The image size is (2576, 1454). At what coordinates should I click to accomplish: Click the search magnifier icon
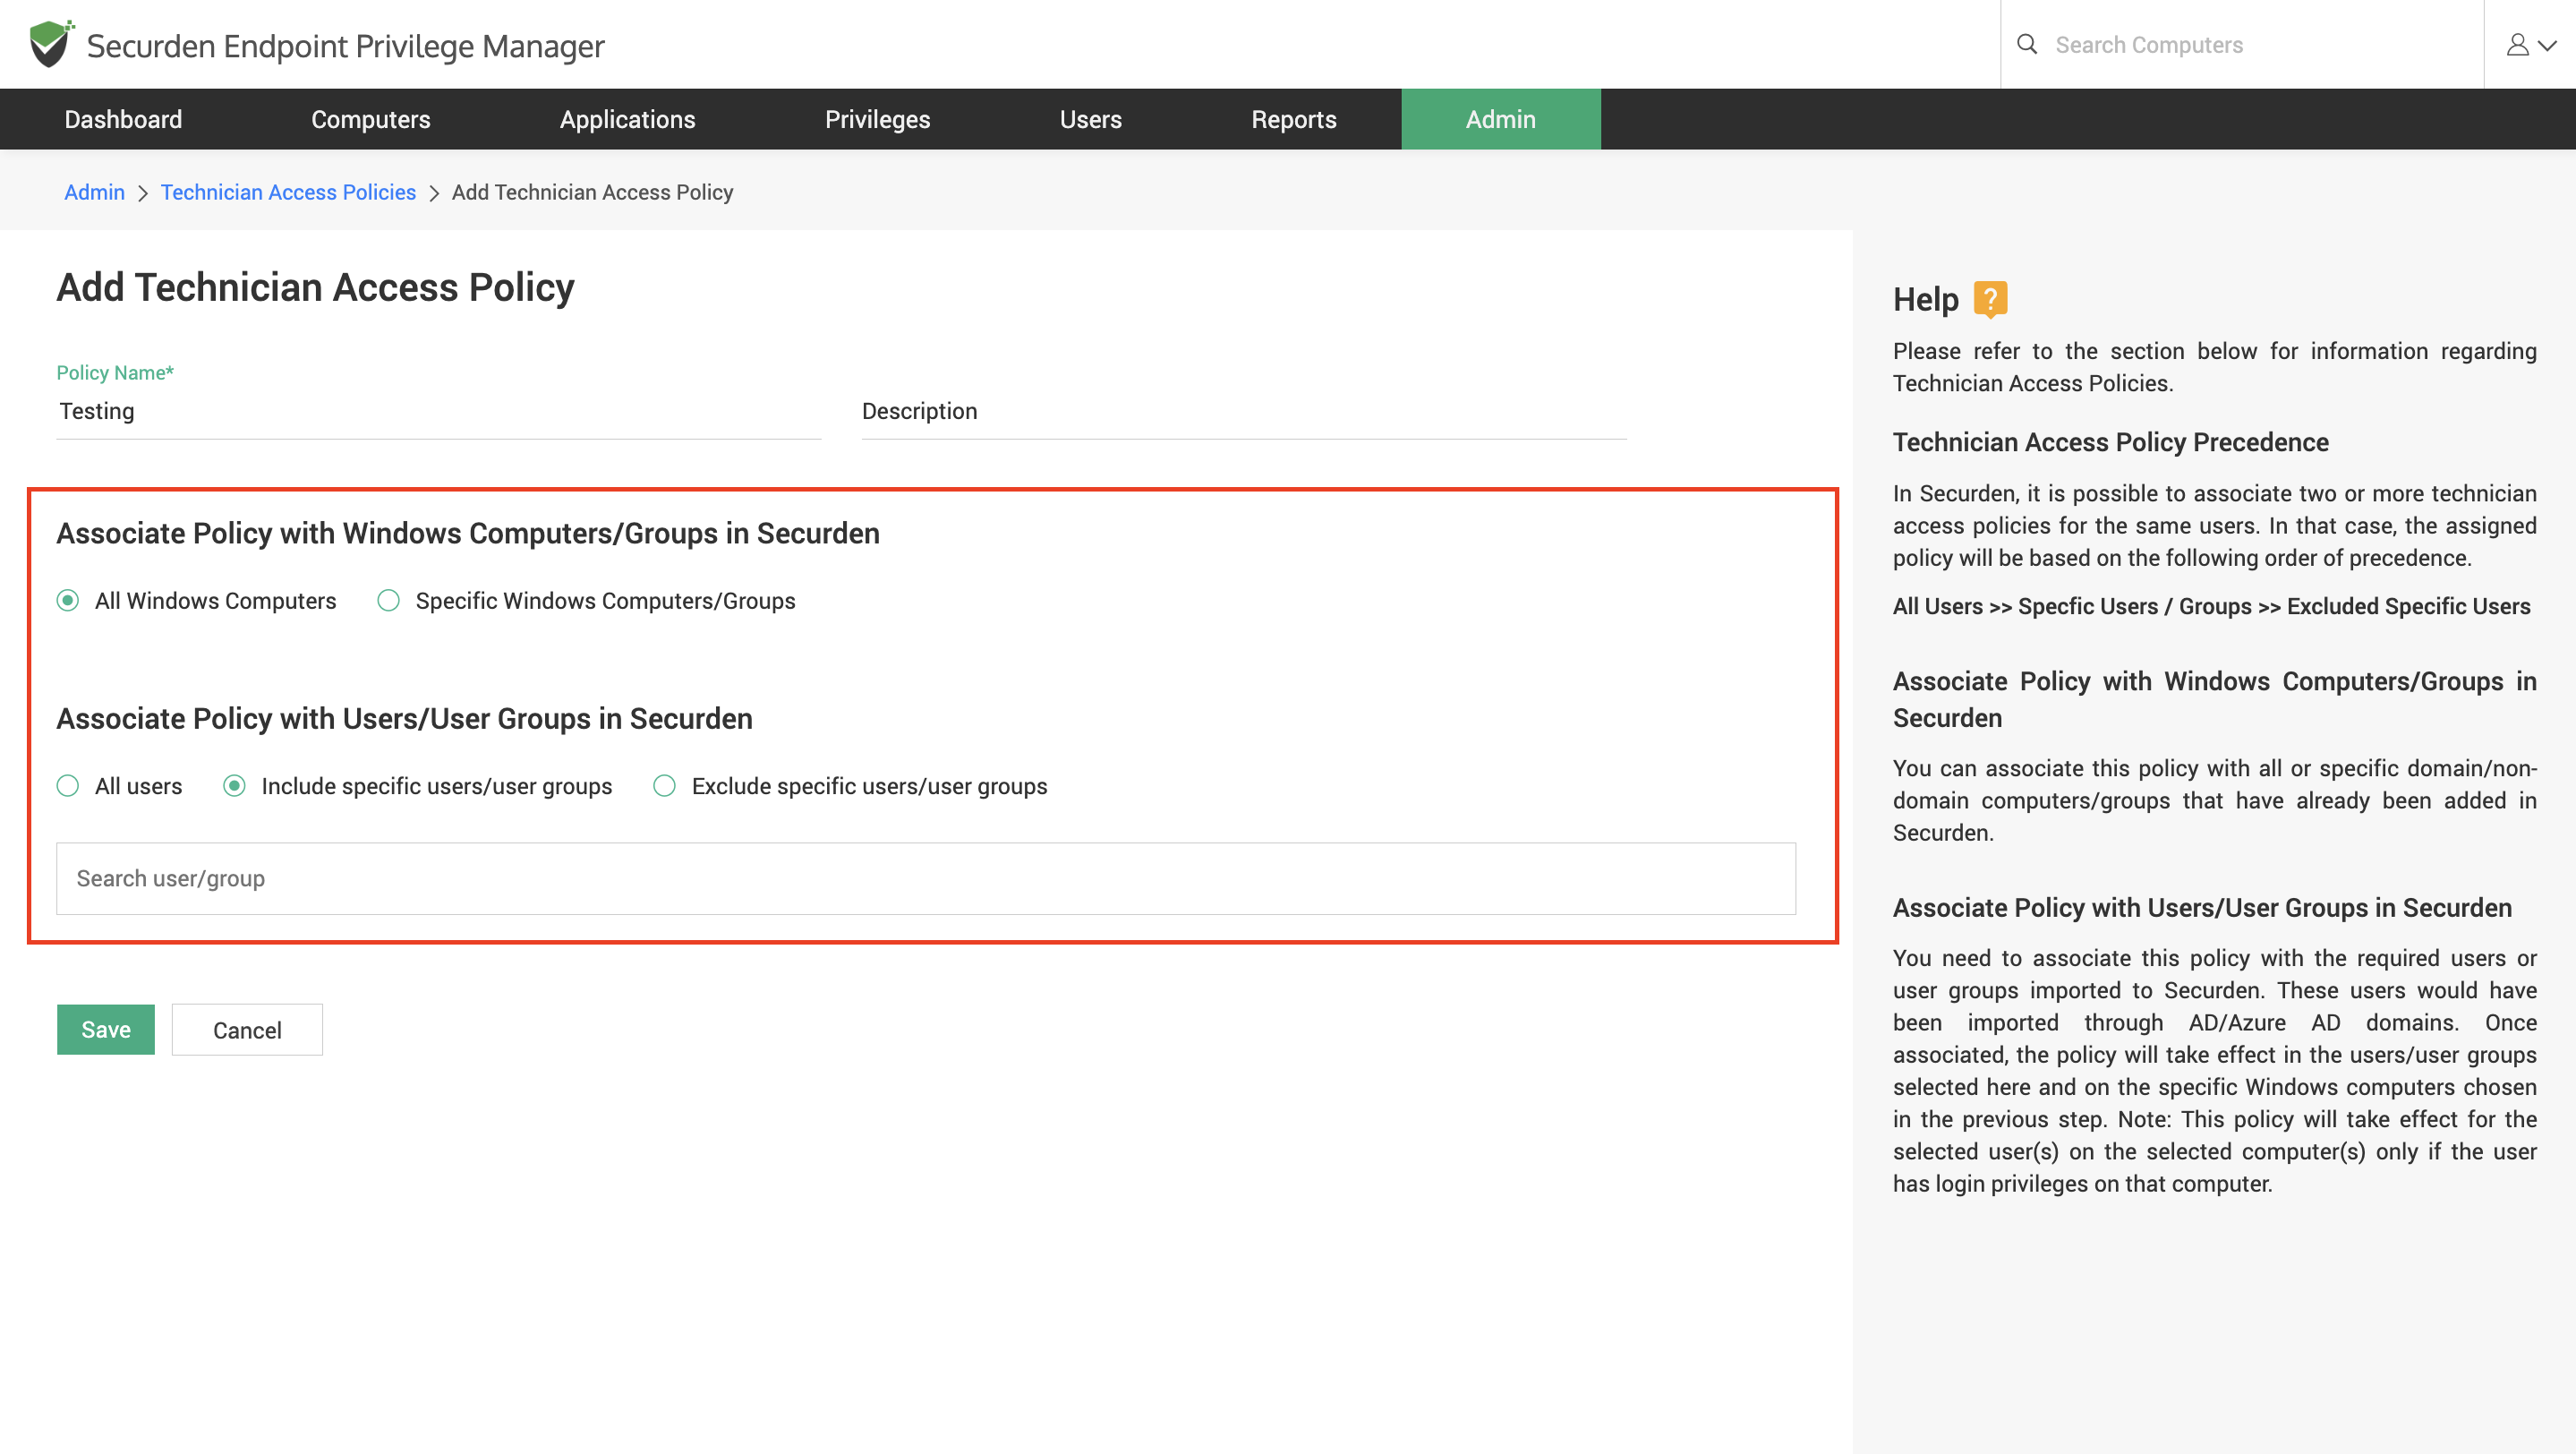tap(2026, 44)
